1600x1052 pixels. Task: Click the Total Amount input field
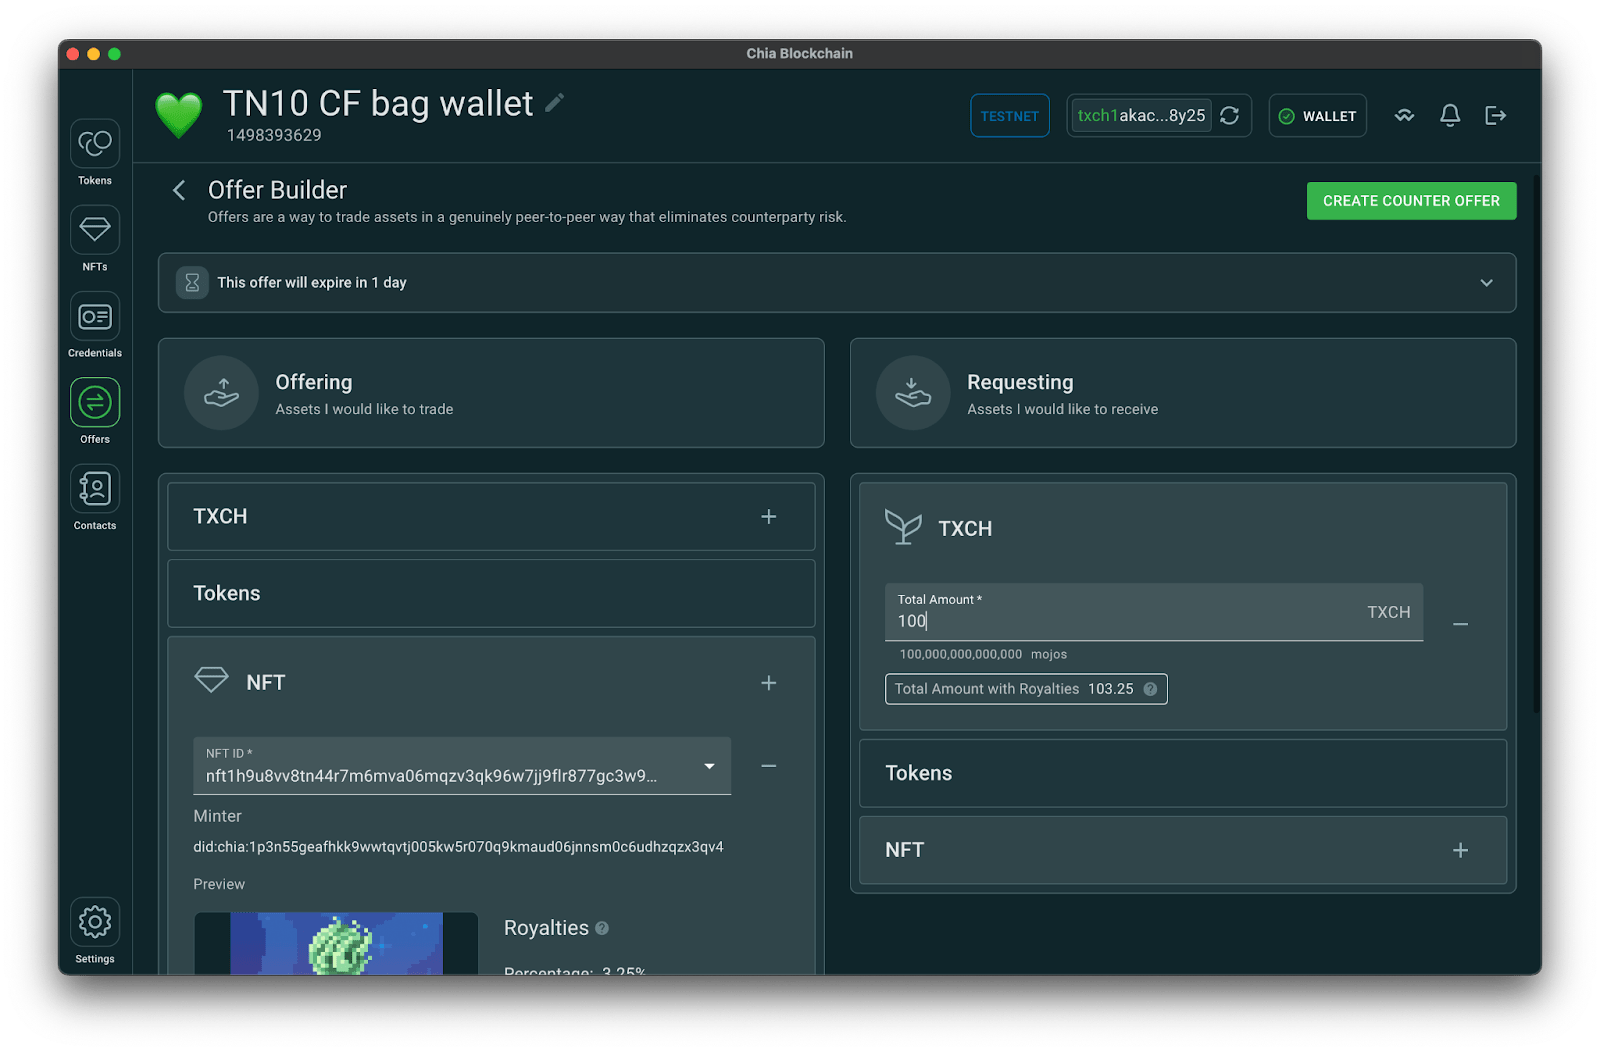point(1120,621)
